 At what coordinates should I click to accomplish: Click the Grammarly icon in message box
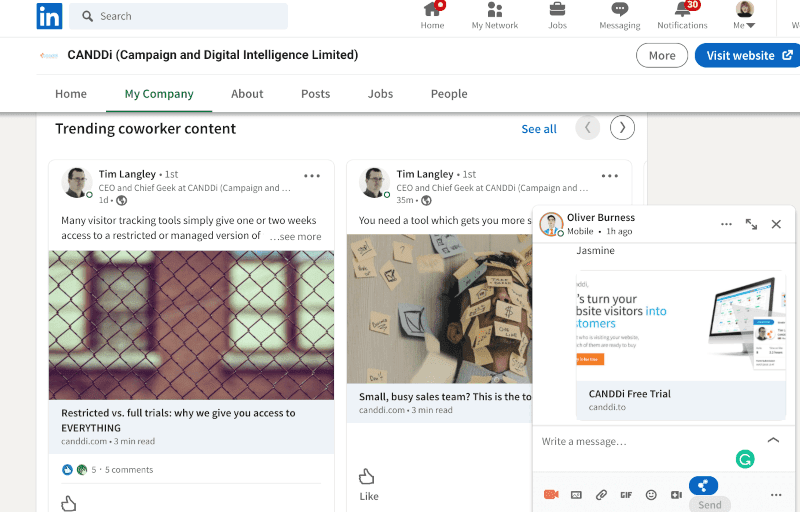click(x=745, y=459)
